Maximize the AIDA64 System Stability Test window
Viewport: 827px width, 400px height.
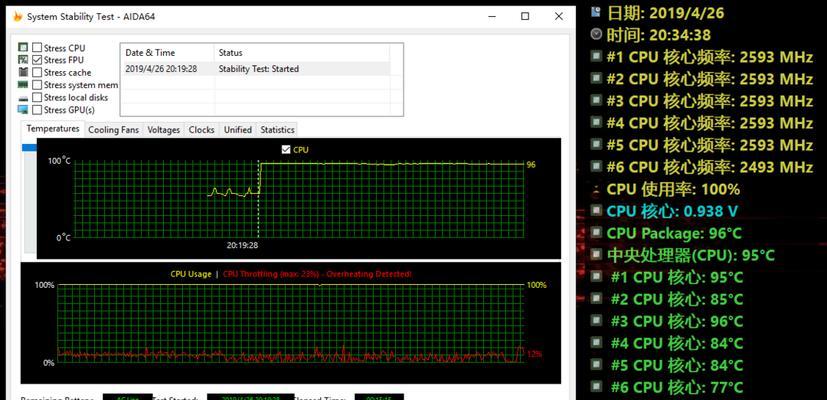click(x=525, y=16)
